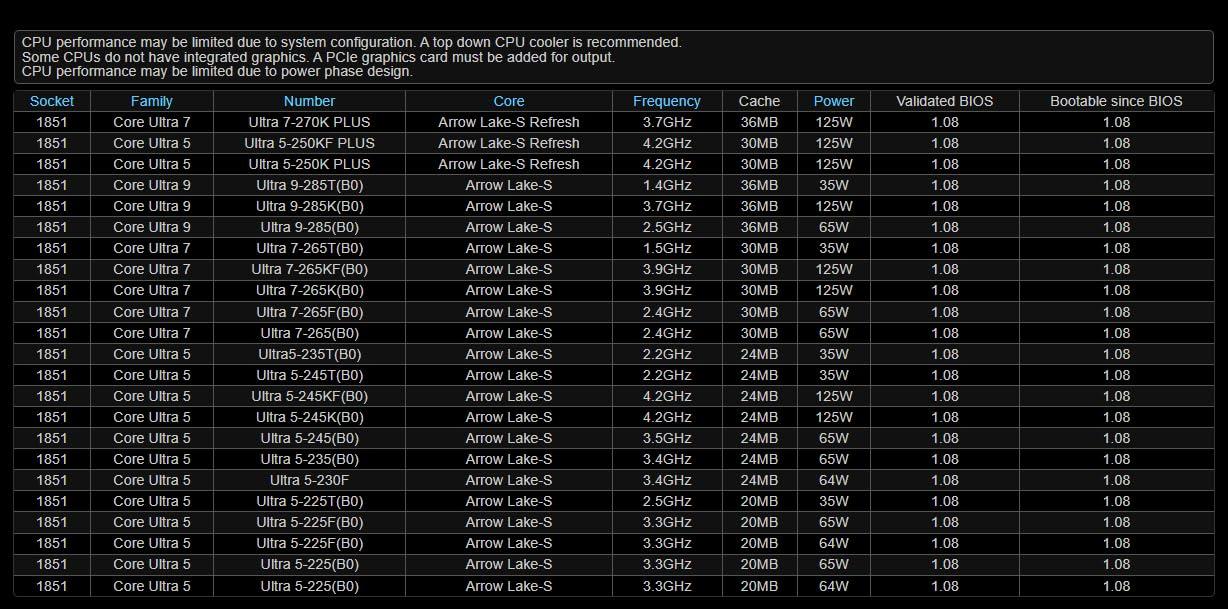The width and height of the screenshot is (1228, 609).
Task: Select the Ultra 7-270K PLUS cell
Action: tap(309, 122)
